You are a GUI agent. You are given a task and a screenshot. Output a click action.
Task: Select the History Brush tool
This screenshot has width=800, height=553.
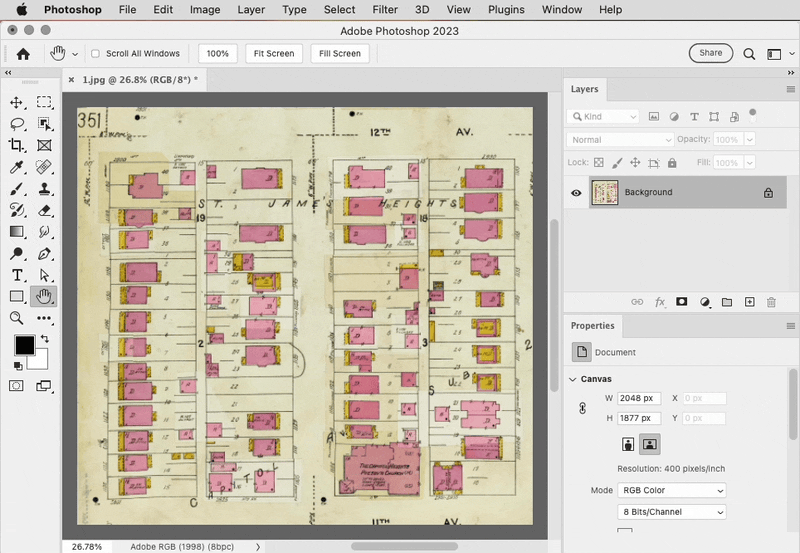[16, 210]
